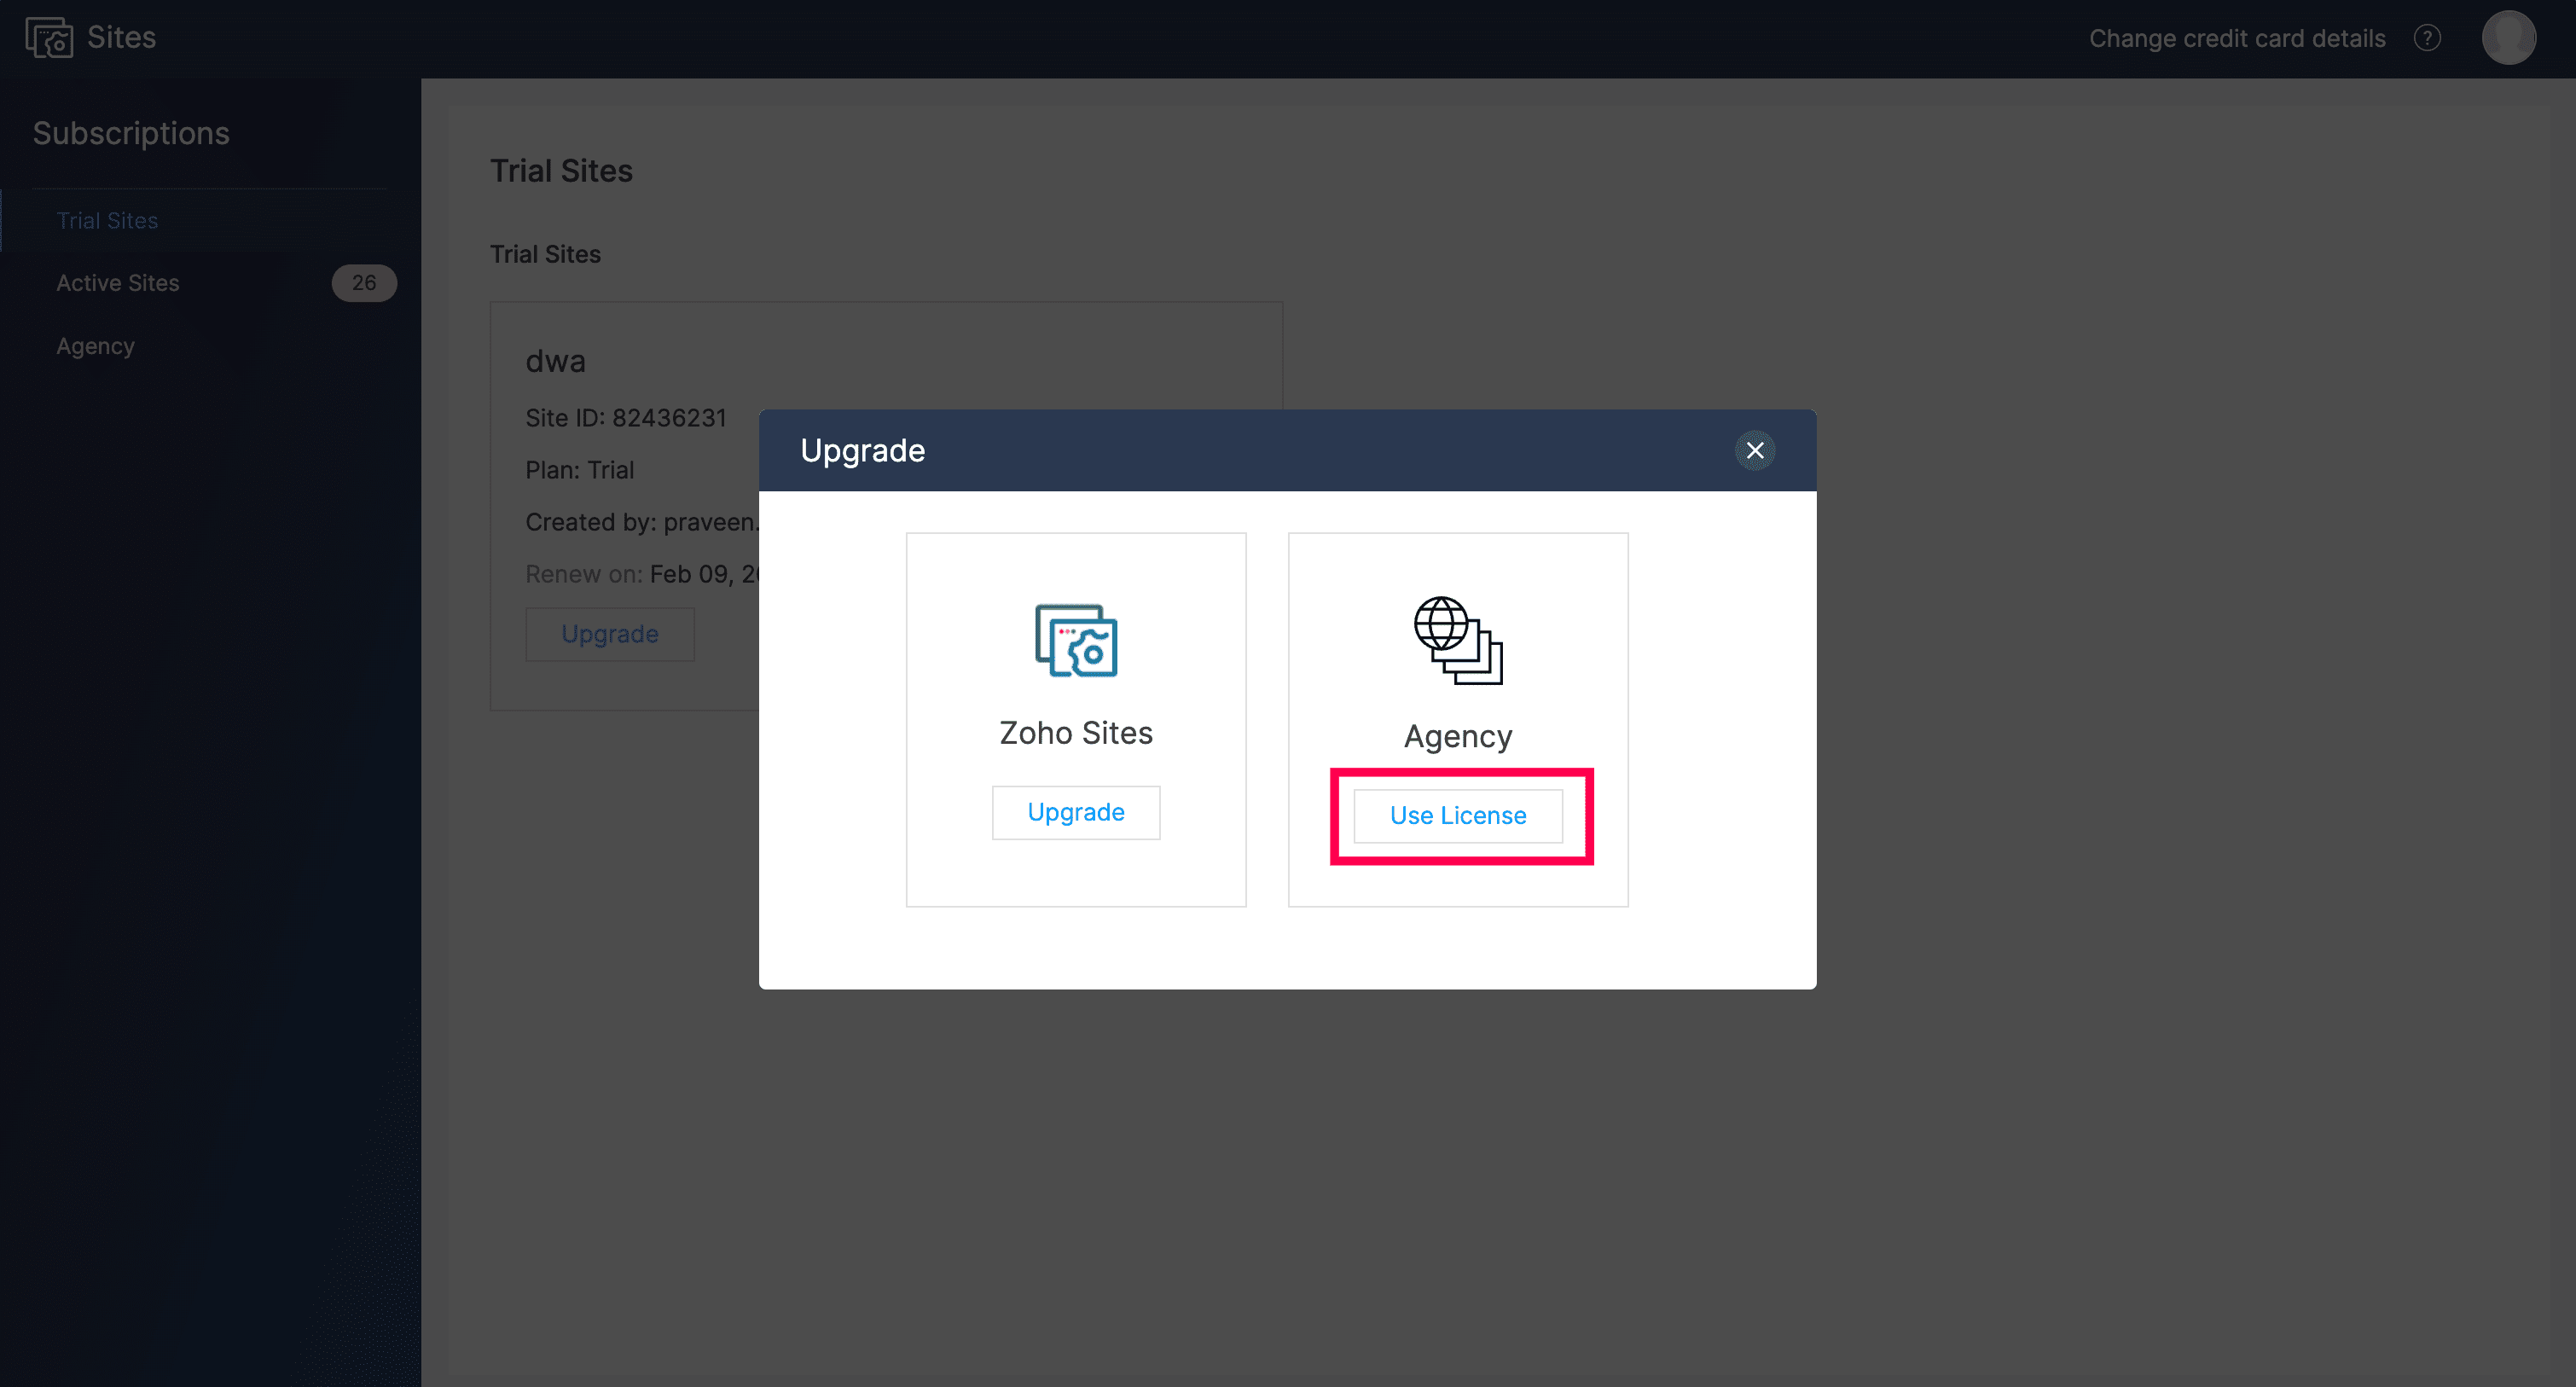Screen dimensions: 2576x1387
Task: Click the Agency globe pages icon
Action: click(1458, 641)
